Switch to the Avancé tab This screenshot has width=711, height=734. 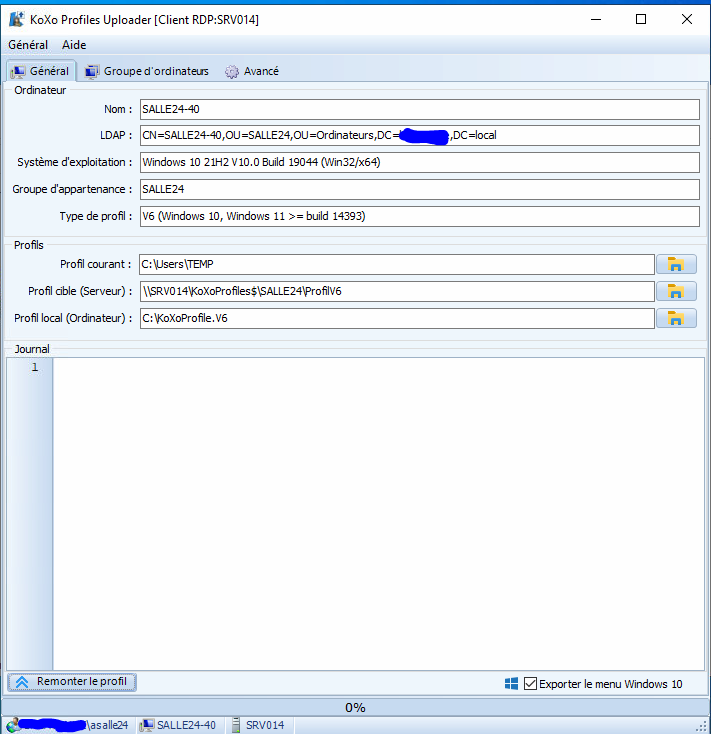click(252, 71)
